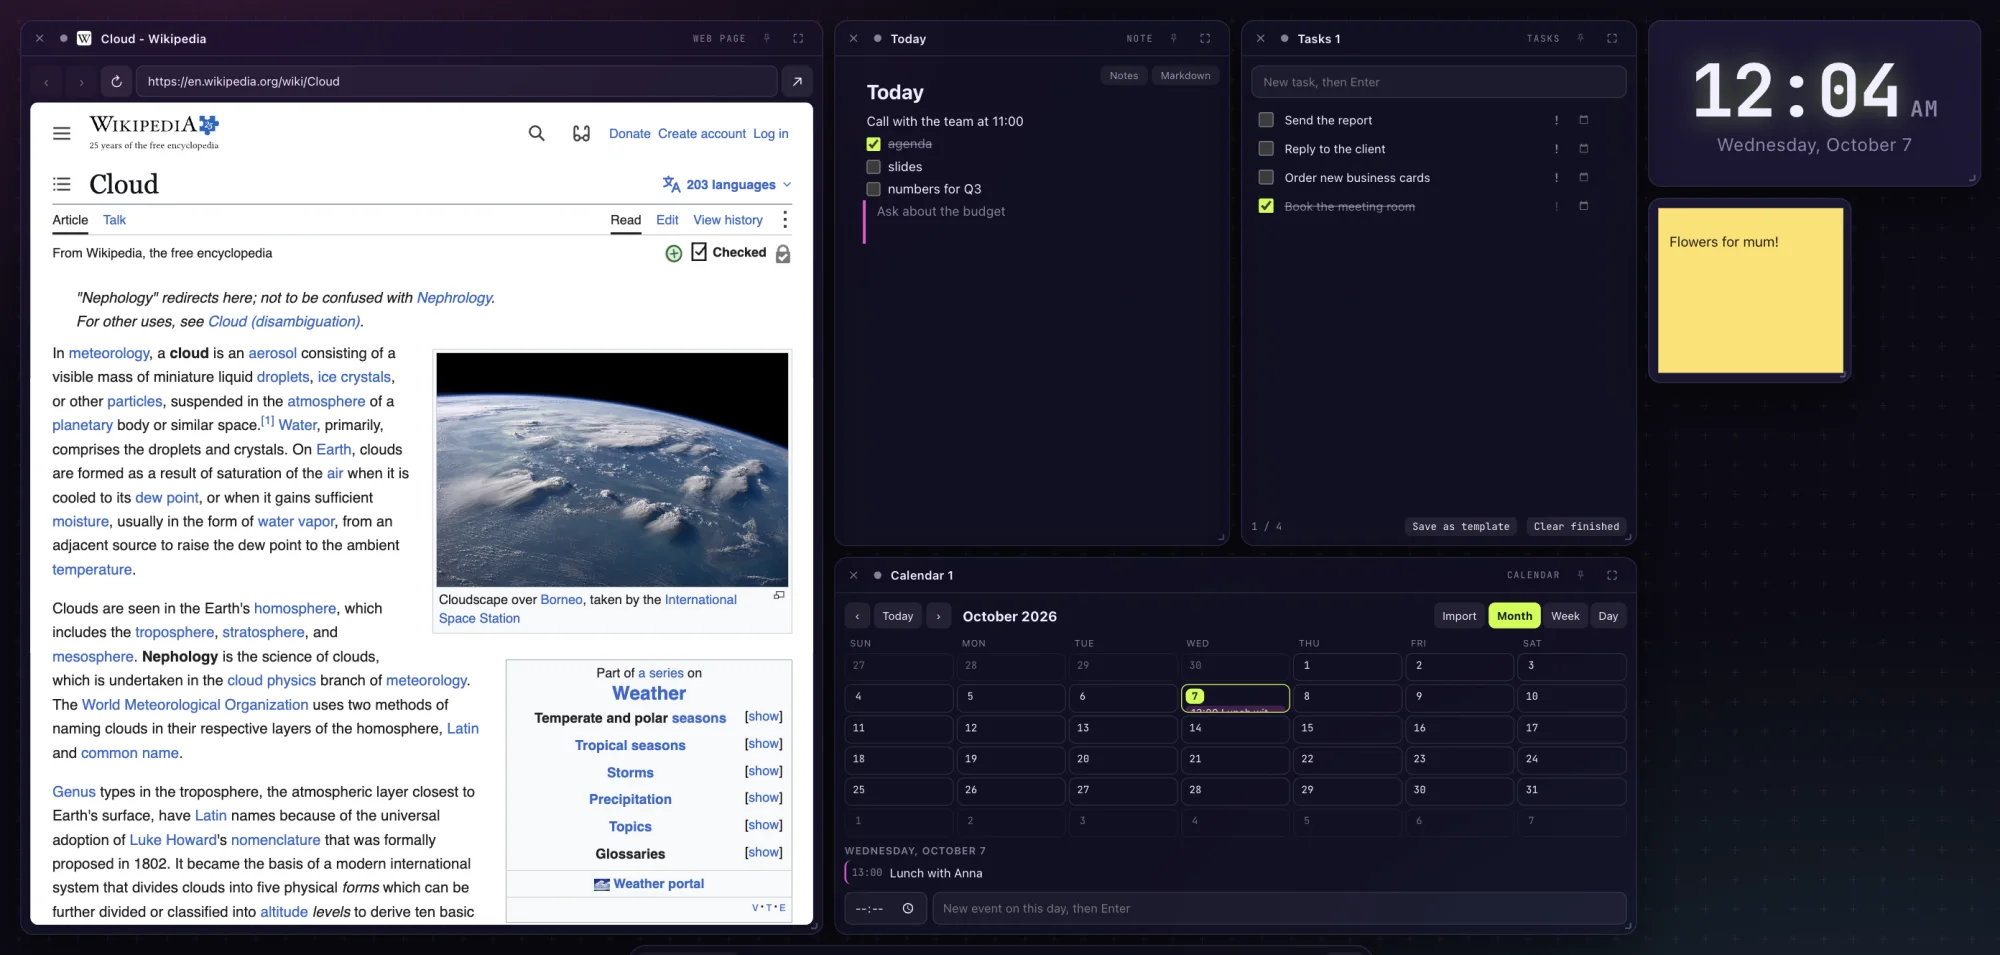The height and width of the screenshot is (955, 2000).
Task: Go to the previous month in the calendar
Action: pos(857,616)
